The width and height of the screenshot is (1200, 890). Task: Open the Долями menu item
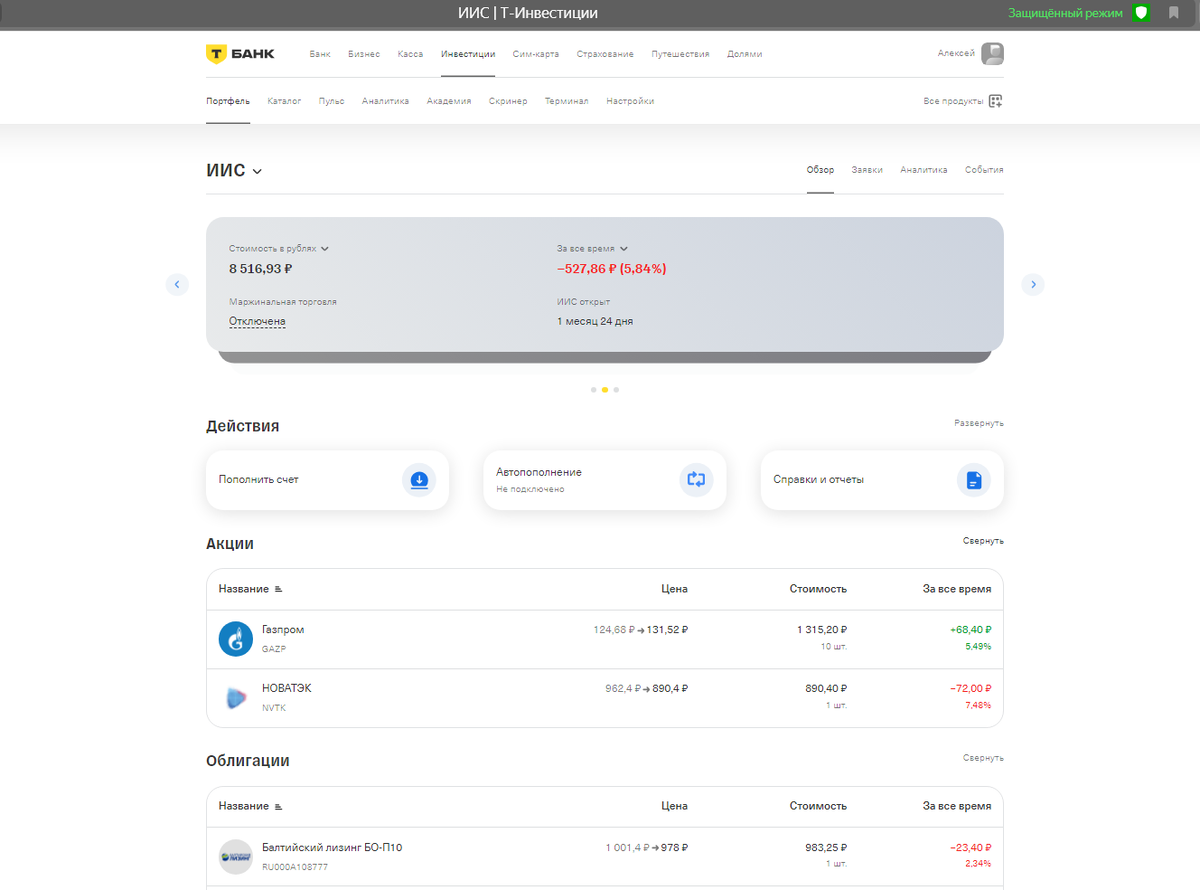pyautogui.click(x=744, y=54)
